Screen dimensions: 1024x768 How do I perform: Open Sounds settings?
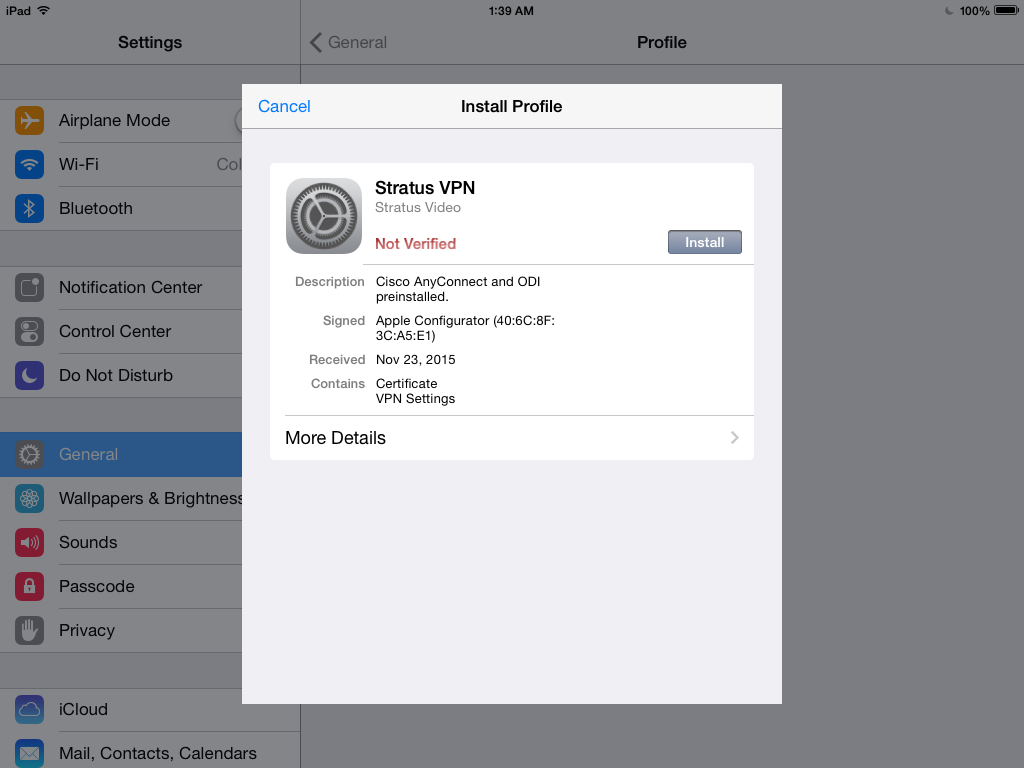121,543
